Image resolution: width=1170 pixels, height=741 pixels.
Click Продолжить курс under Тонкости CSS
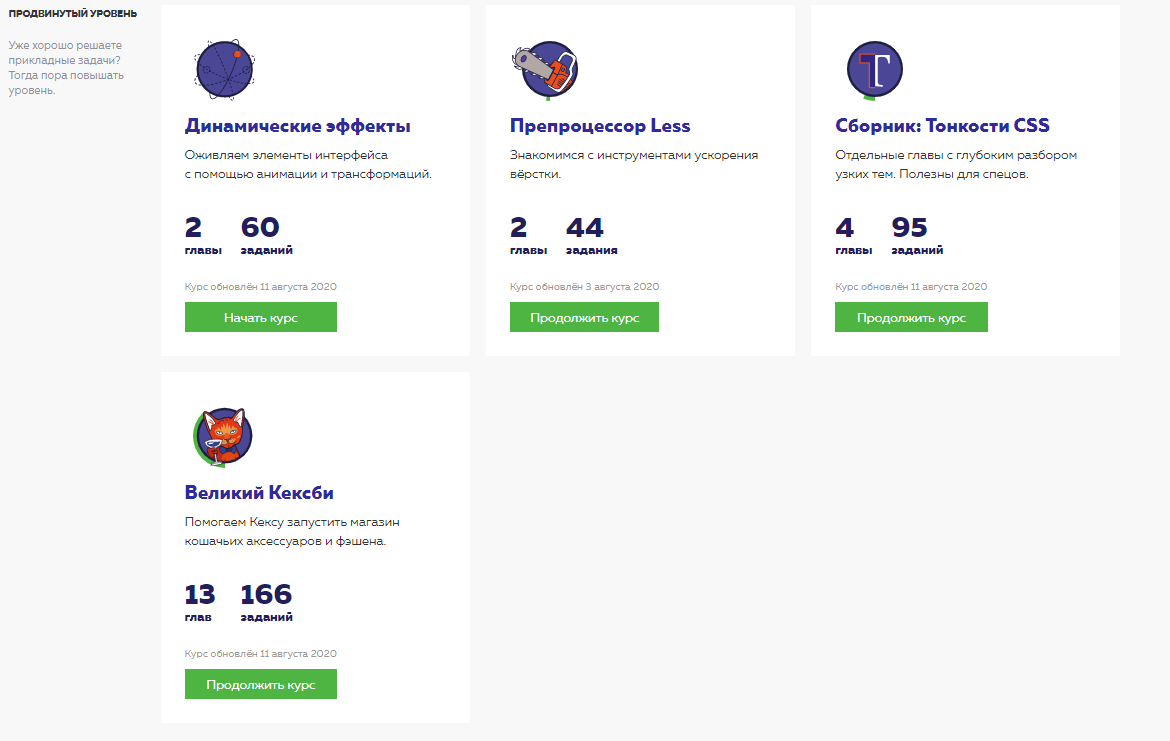(911, 317)
